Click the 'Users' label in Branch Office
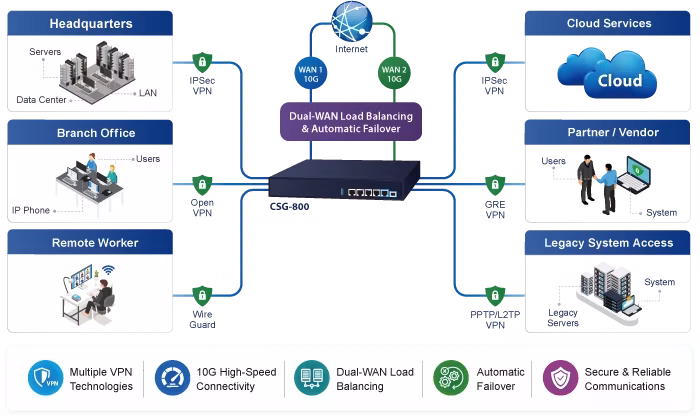 148,159
